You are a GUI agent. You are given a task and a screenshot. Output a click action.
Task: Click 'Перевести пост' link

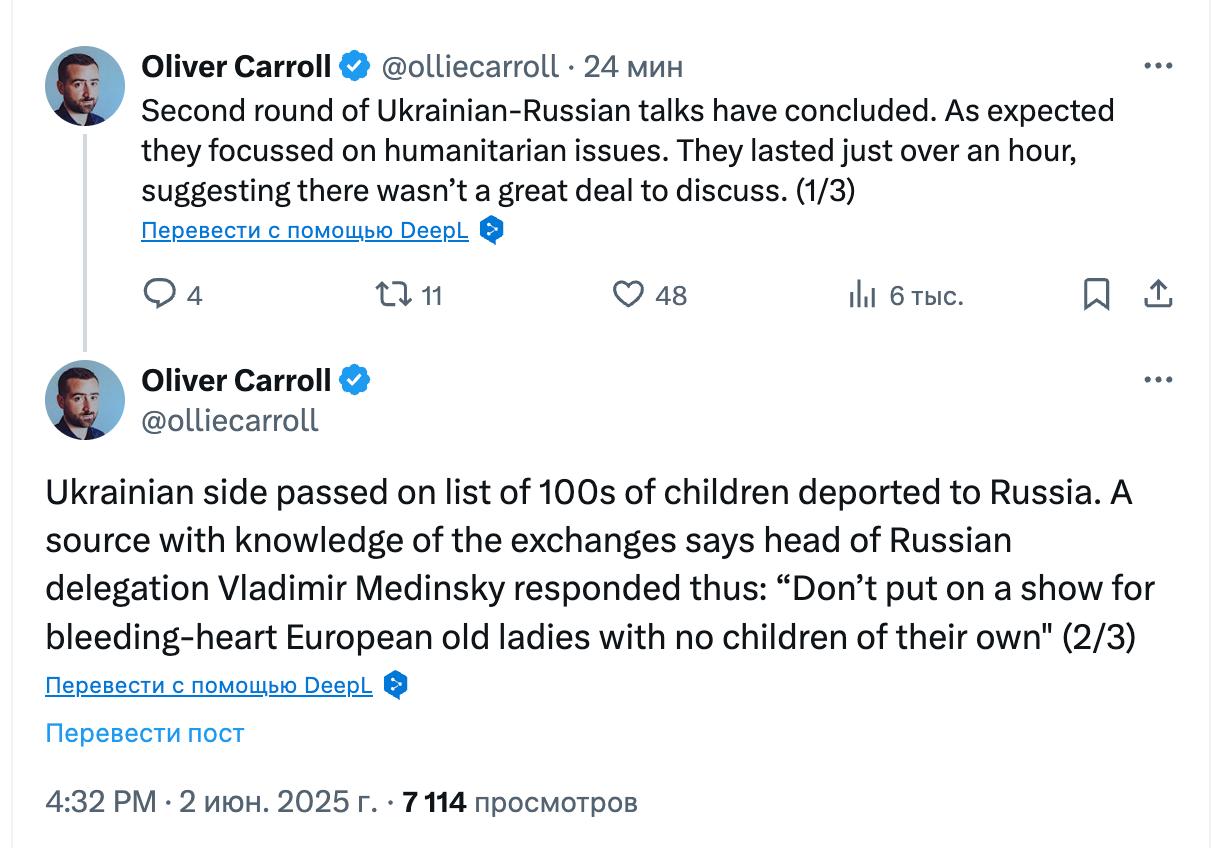point(144,733)
